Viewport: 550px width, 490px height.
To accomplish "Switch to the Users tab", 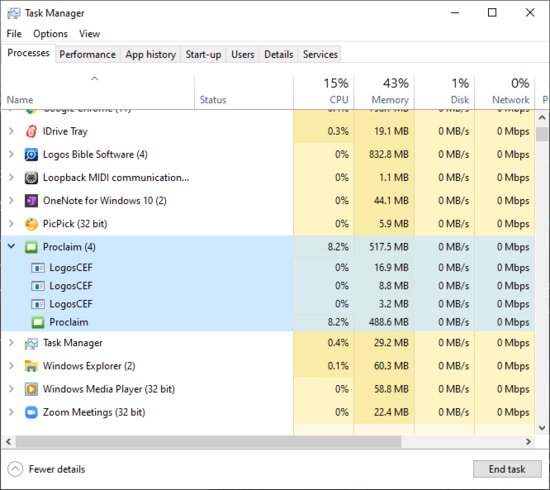I will click(x=242, y=54).
